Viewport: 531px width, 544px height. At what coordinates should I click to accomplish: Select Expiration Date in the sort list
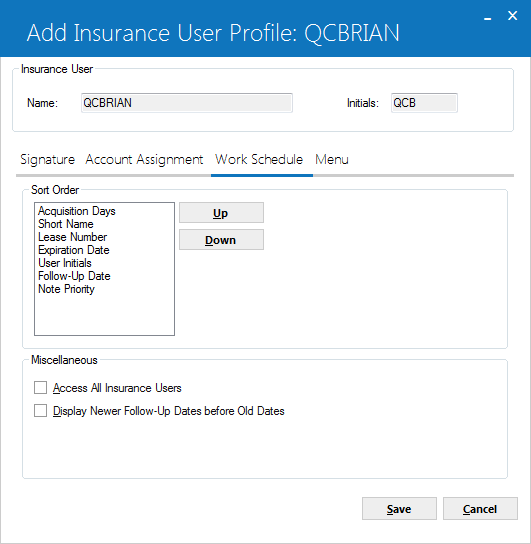tap(74, 250)
